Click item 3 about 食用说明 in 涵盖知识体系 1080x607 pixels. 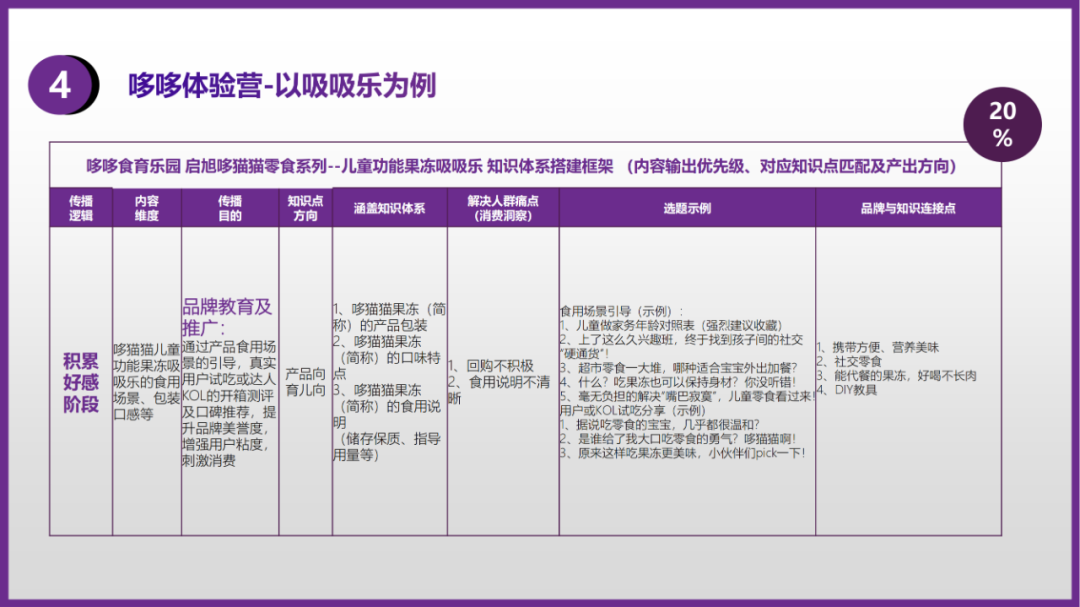[387, 406]
